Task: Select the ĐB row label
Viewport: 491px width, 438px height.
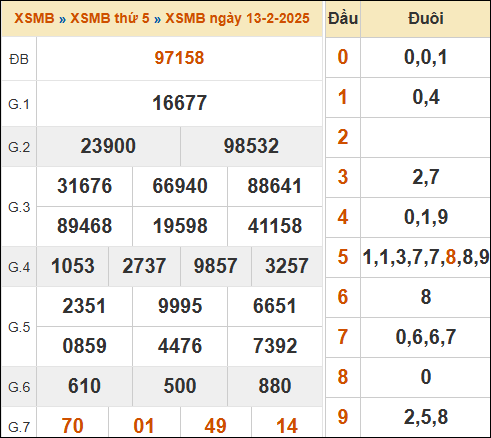Action: click(19, 59)
